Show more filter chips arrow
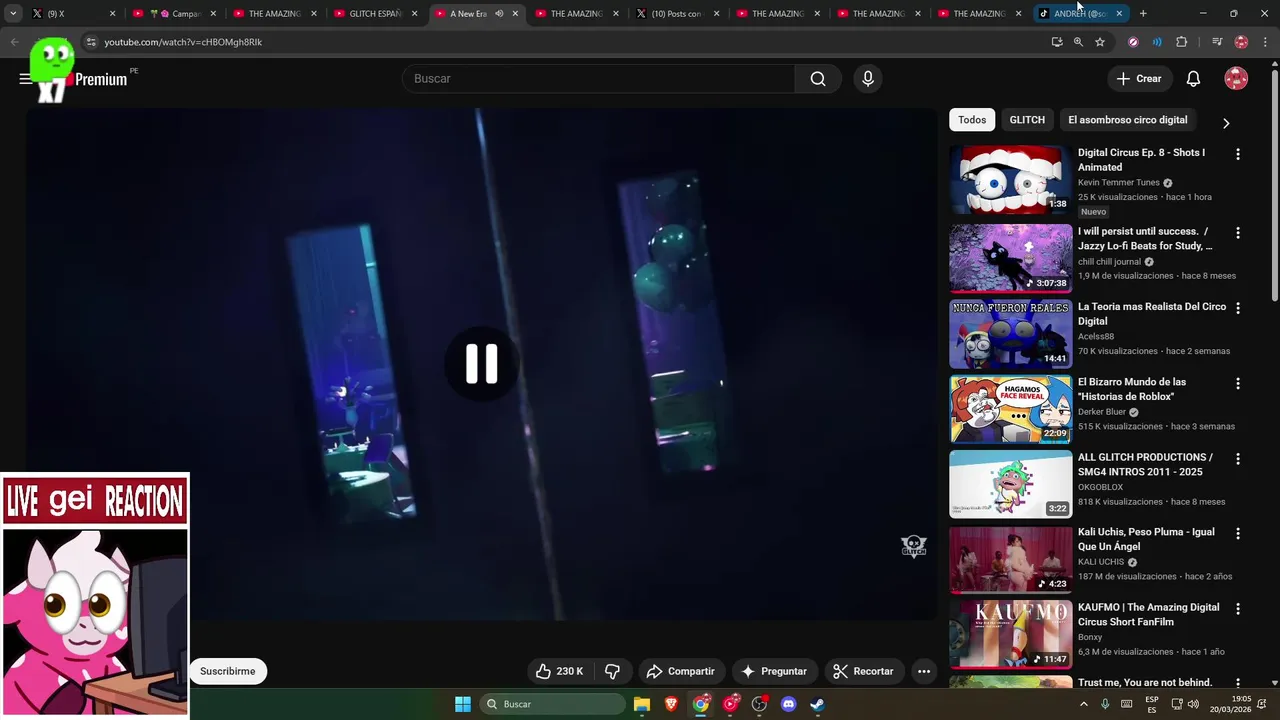This screenshot has height=720, width=1280. 1226,123
